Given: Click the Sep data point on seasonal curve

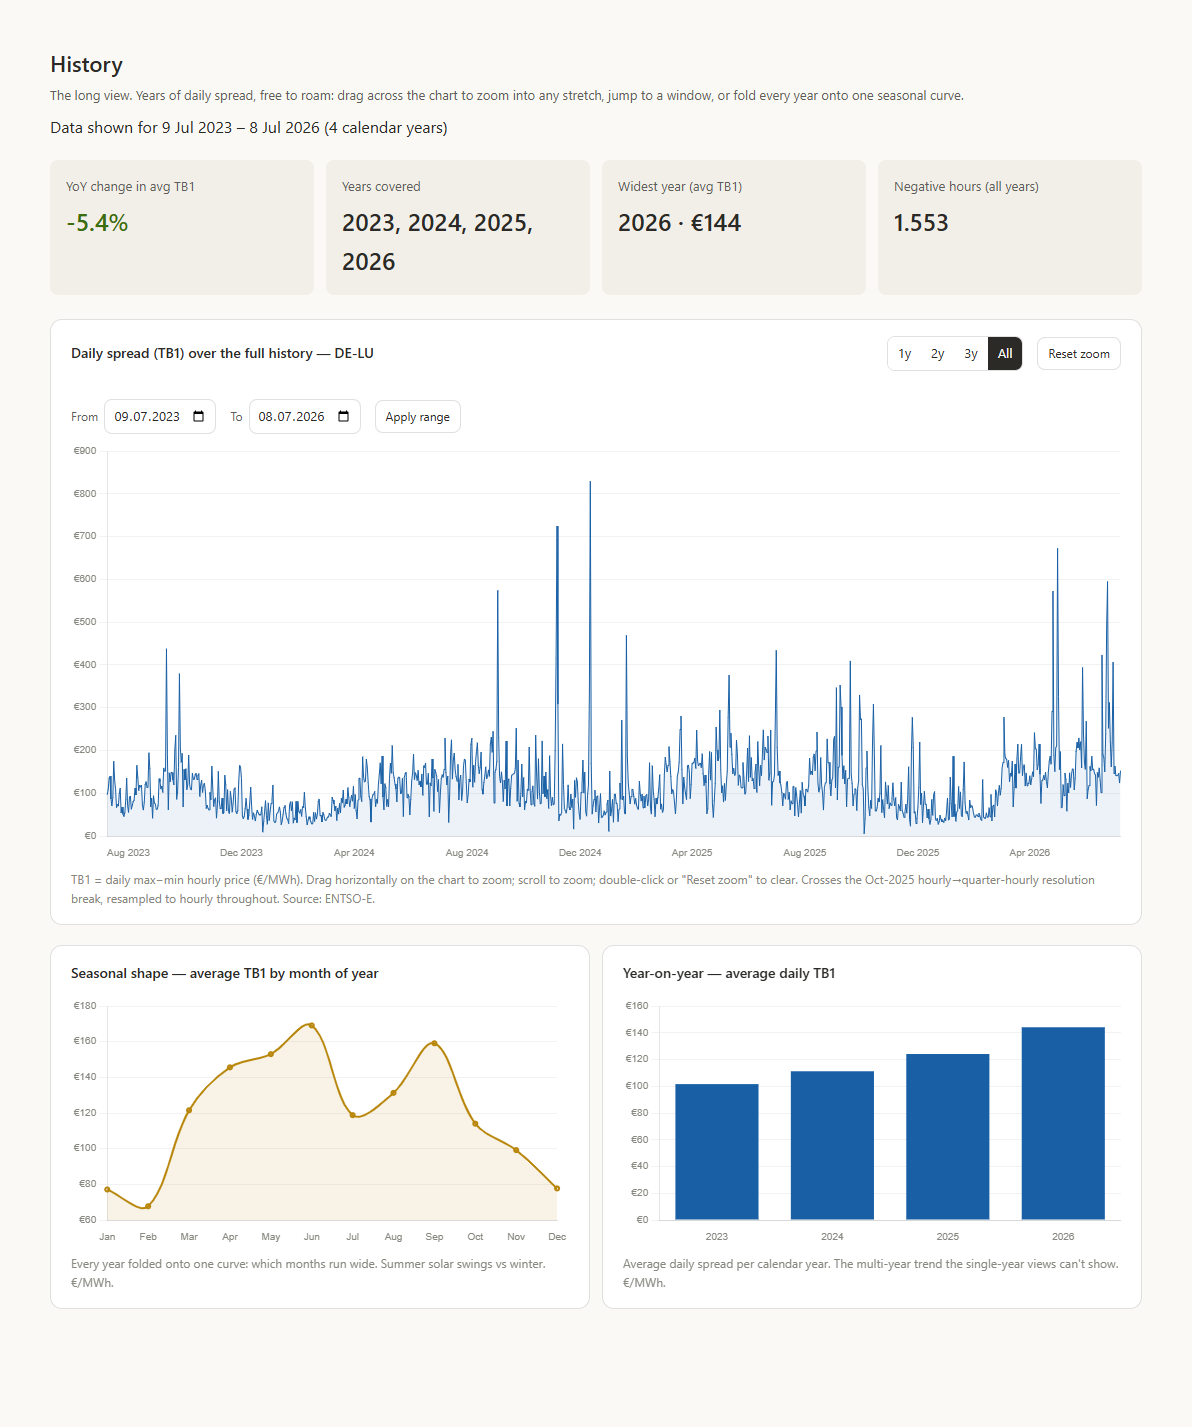Looking at the screenshot, I should coord(434,1043).
